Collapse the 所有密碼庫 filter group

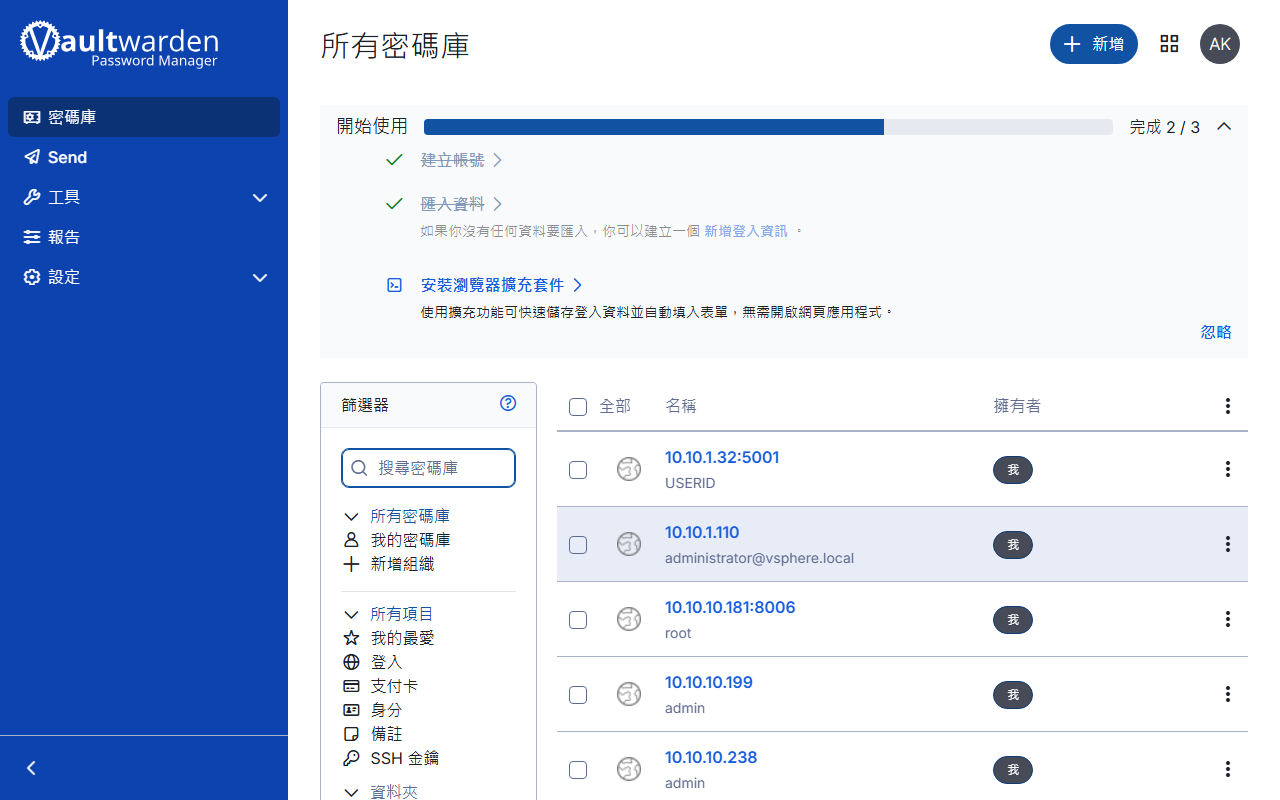pos(351,517)
